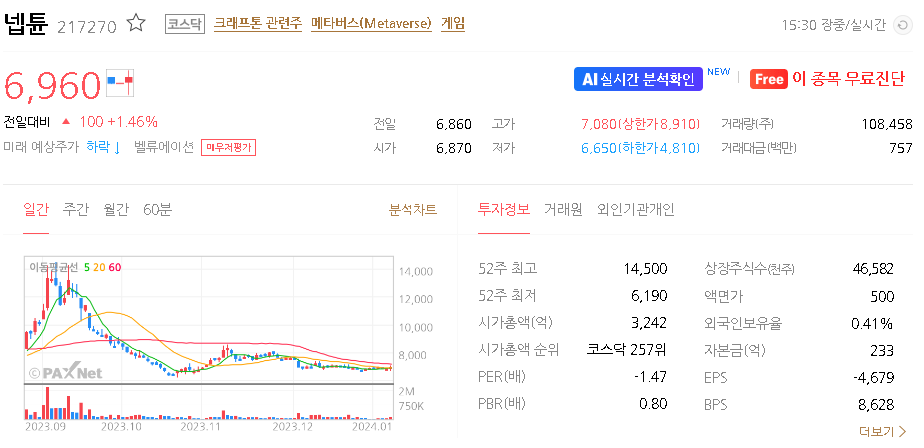Click the 52주 최저 value 6,190
The width and height of the screenshot is (924, 448).
tap(648, 296)
